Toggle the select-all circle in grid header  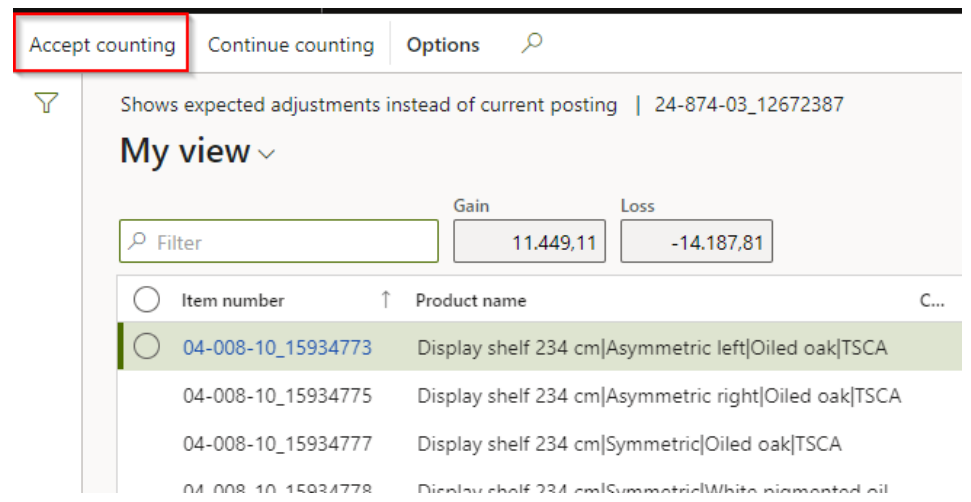click(x=147, y=300)
